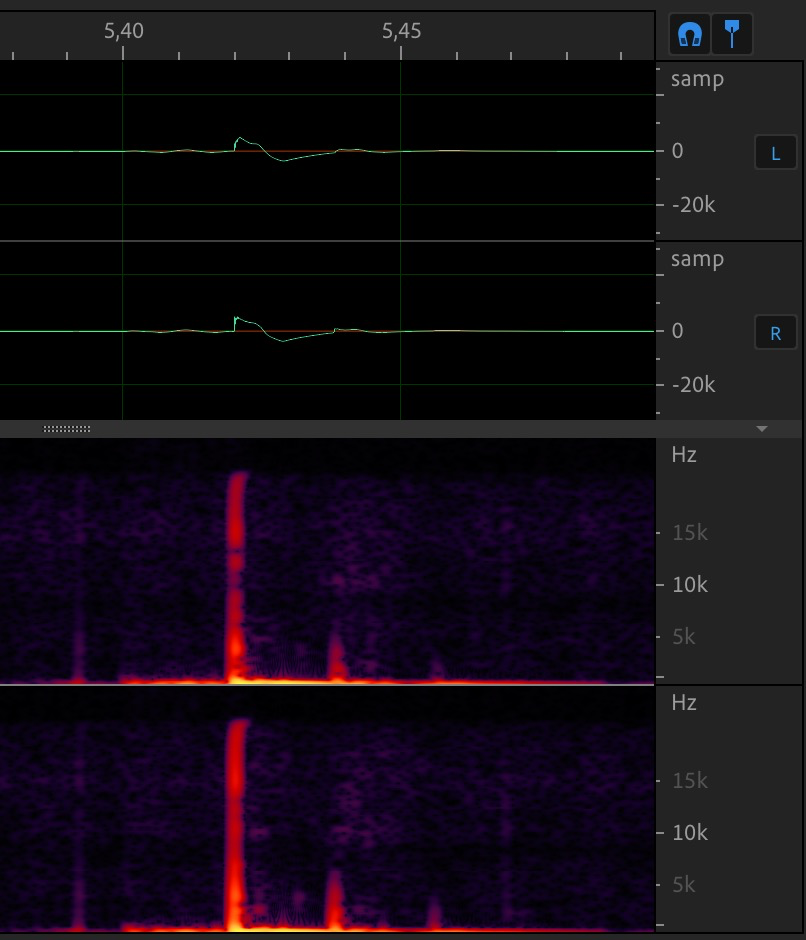
Task: Click the upper spectrogram 'Hz' scale label
Action: (x=684, y=454)
